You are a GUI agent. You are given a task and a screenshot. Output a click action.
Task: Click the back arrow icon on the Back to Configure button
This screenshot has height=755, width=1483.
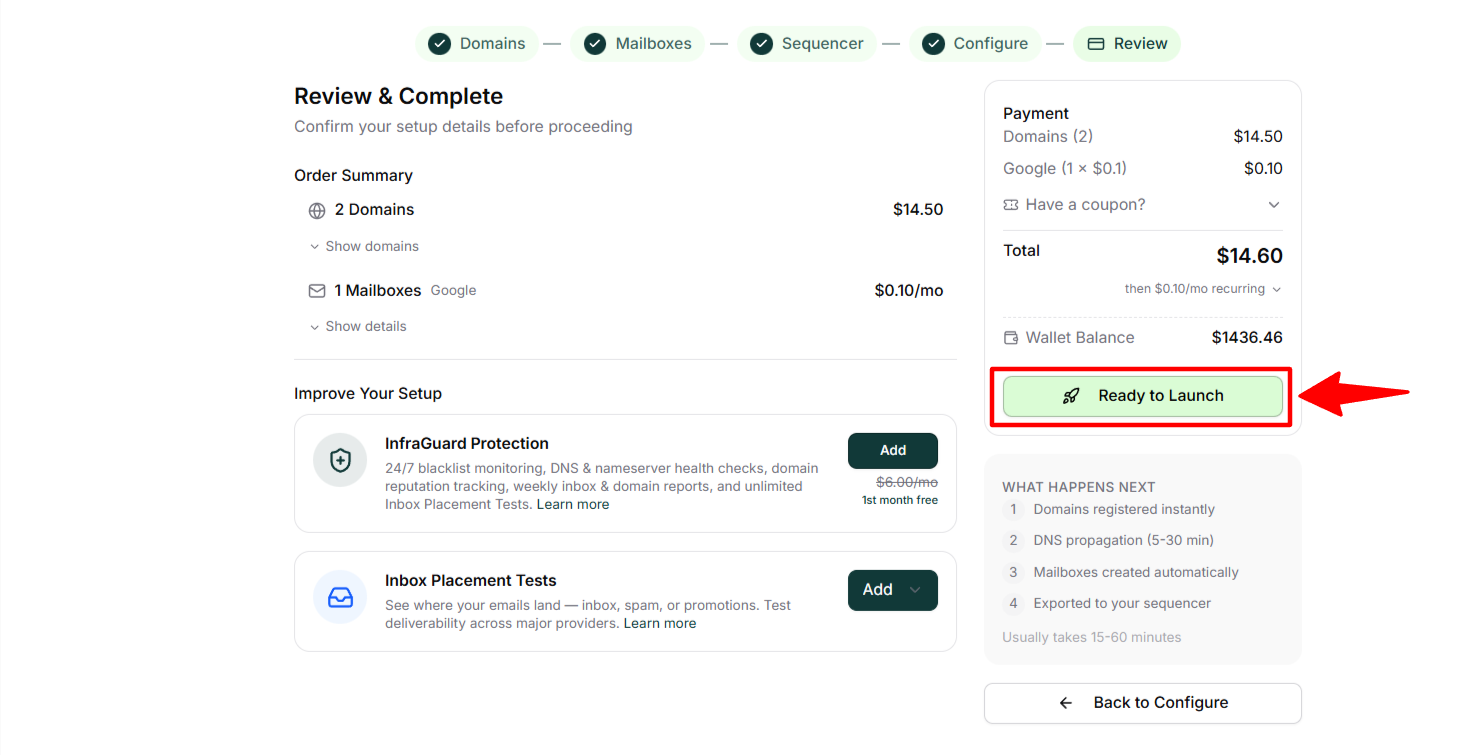[1066, 703]
